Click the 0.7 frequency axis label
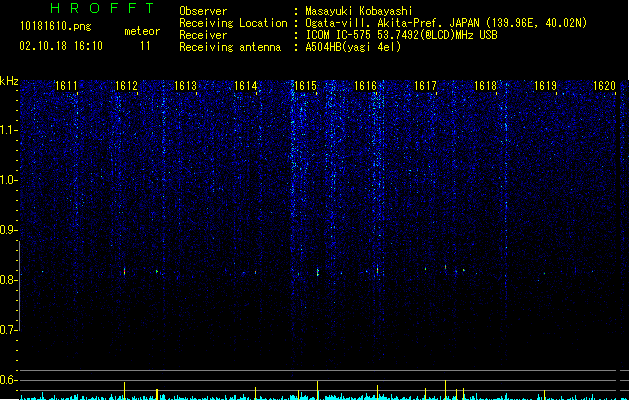This screenshot has height=400, width=629. 8,330
